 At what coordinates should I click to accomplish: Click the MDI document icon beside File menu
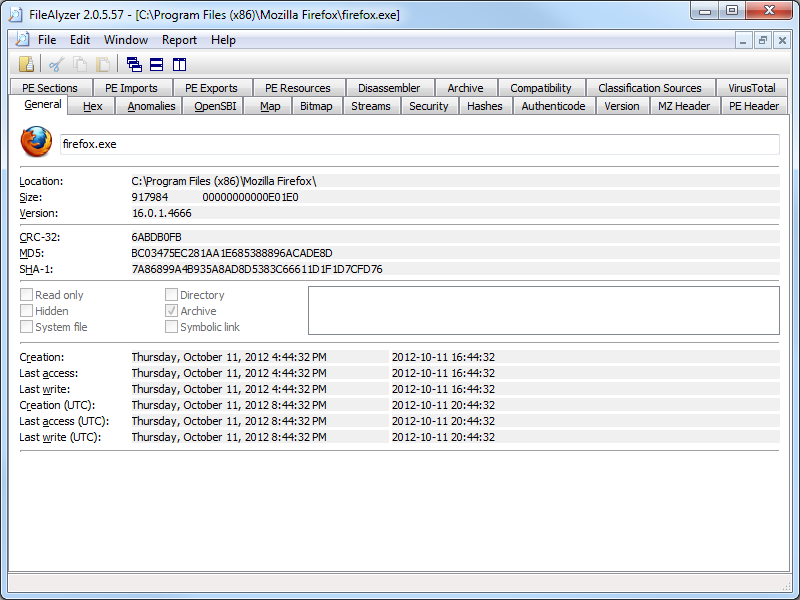[22, 40]
